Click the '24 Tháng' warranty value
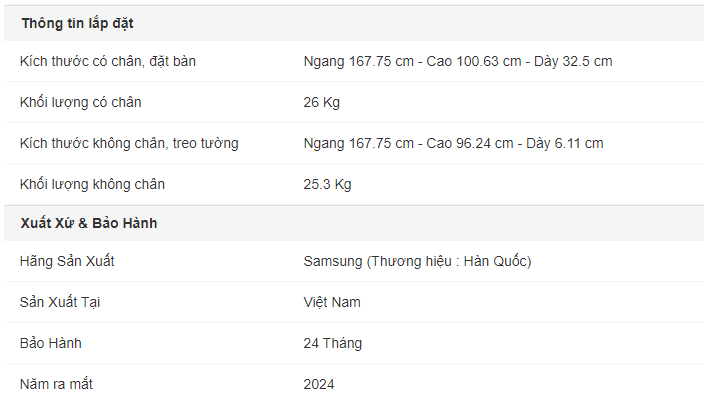Image resolution: width=704 pixels, height=409 pixels. click(333, 343)
